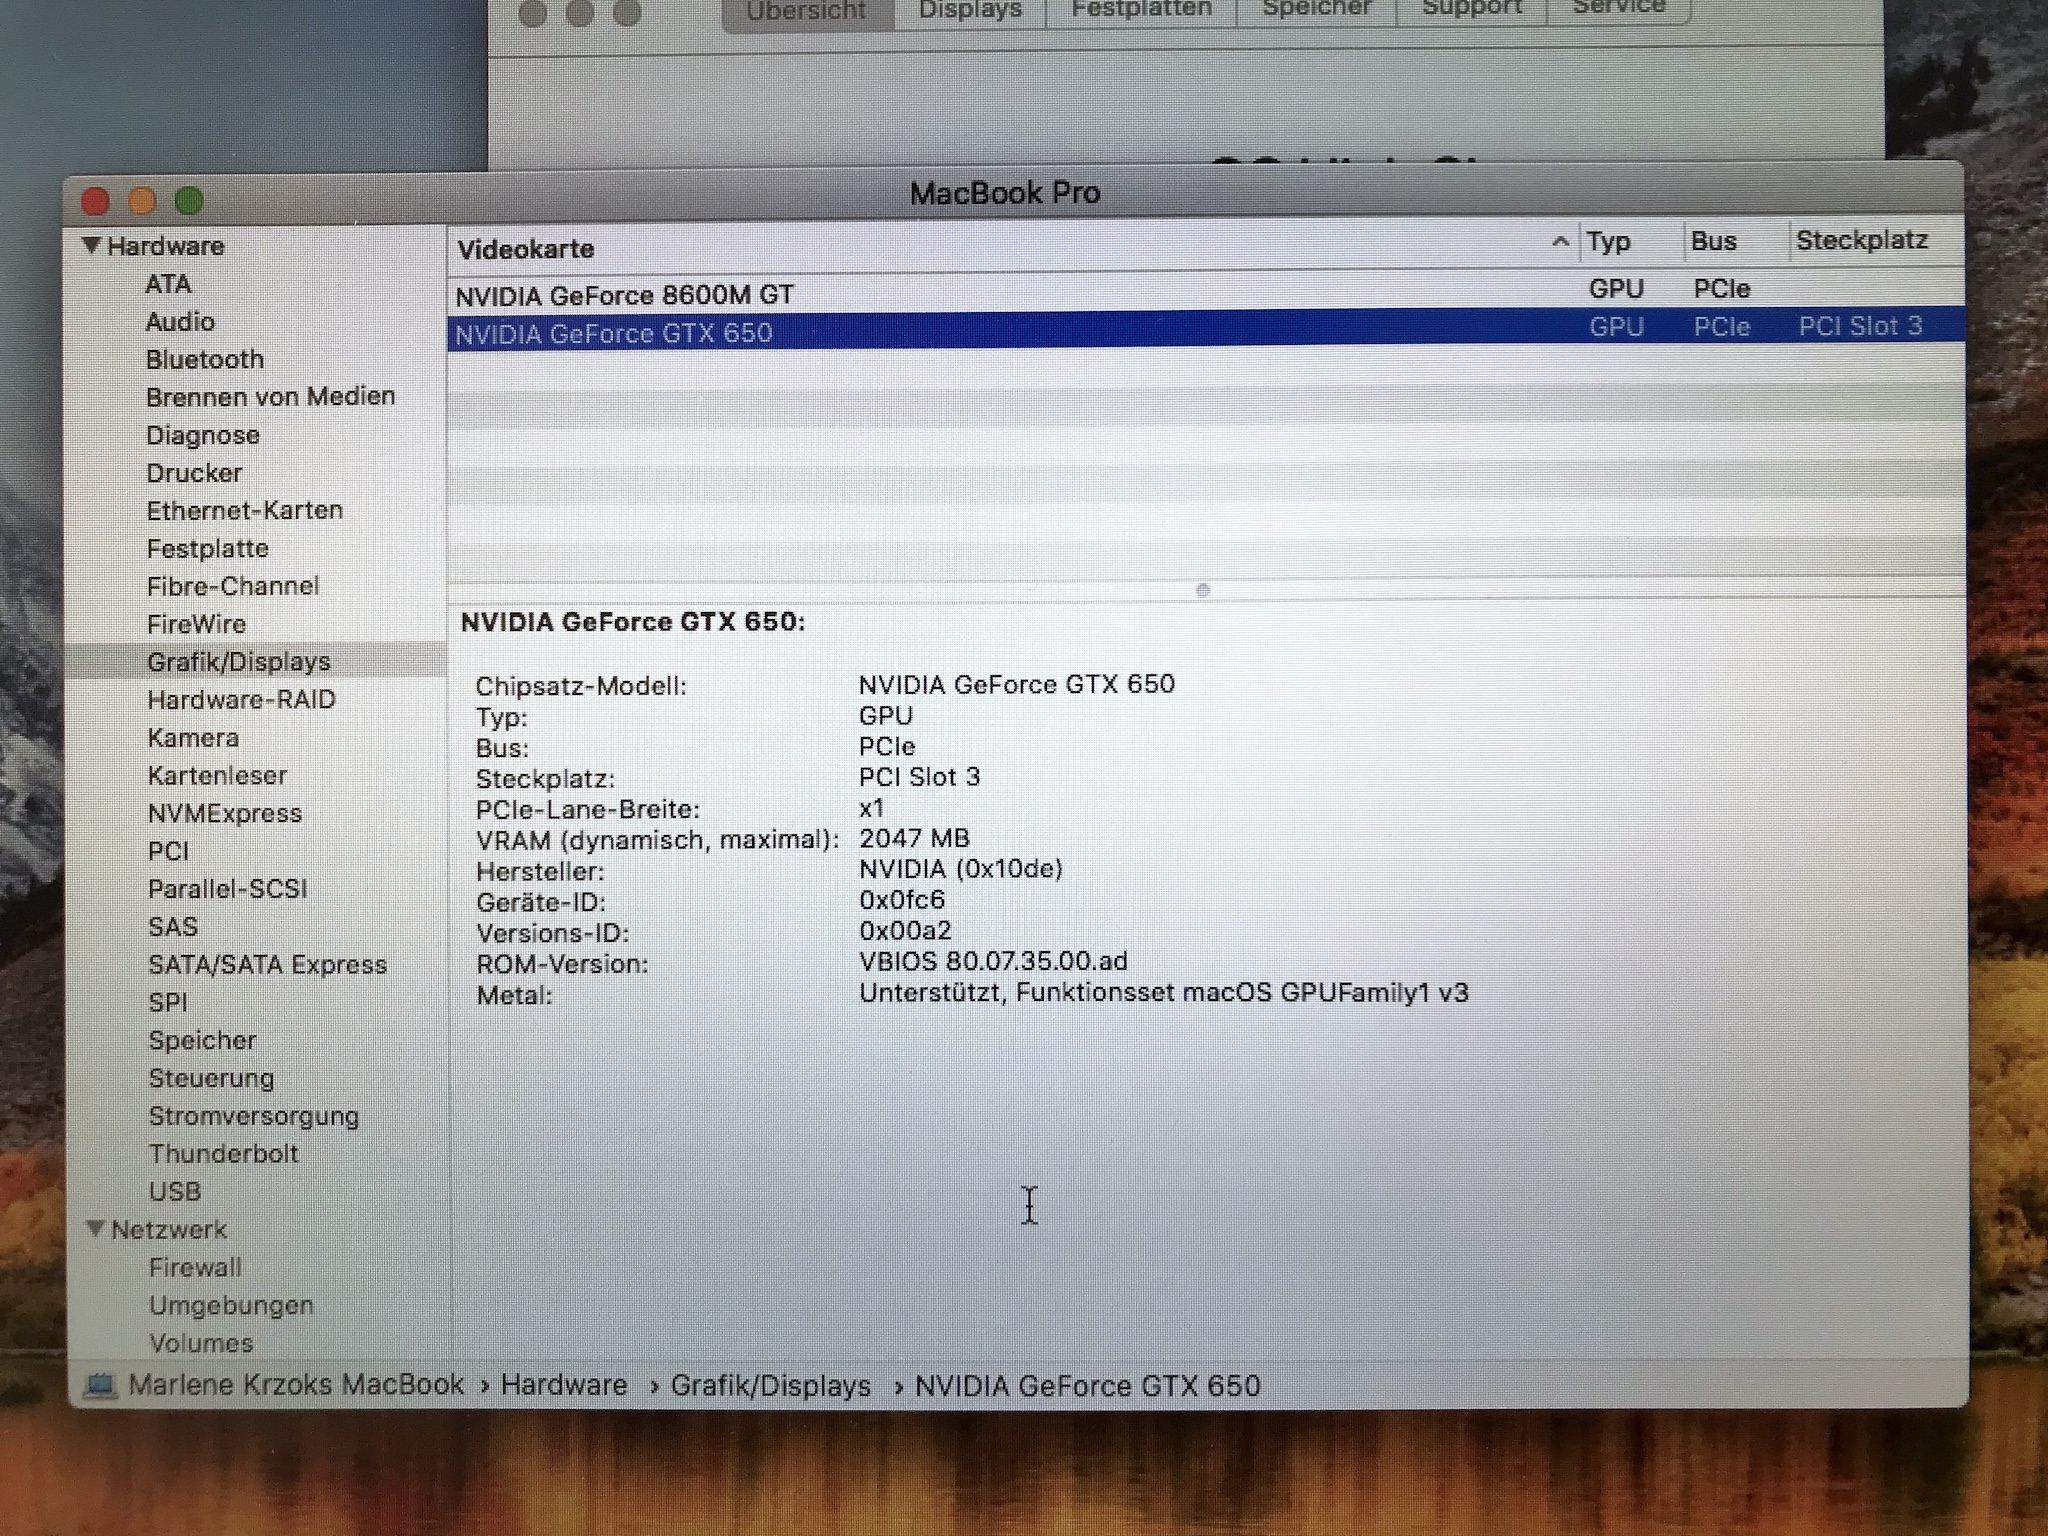Click Grafik/Displays in the path bar
Screen dimensions: 2048x1536
(x=770, y=1386)
